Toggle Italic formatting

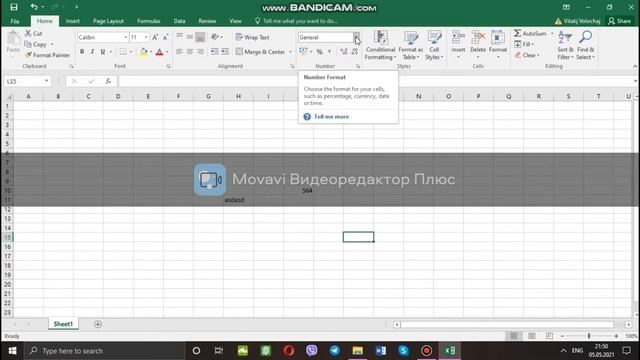pyautogui.click(x=92, y=52)
